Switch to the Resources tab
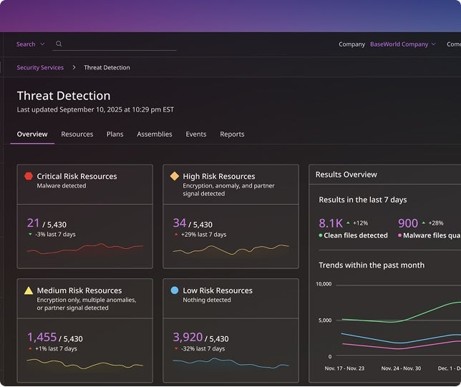 77,134
